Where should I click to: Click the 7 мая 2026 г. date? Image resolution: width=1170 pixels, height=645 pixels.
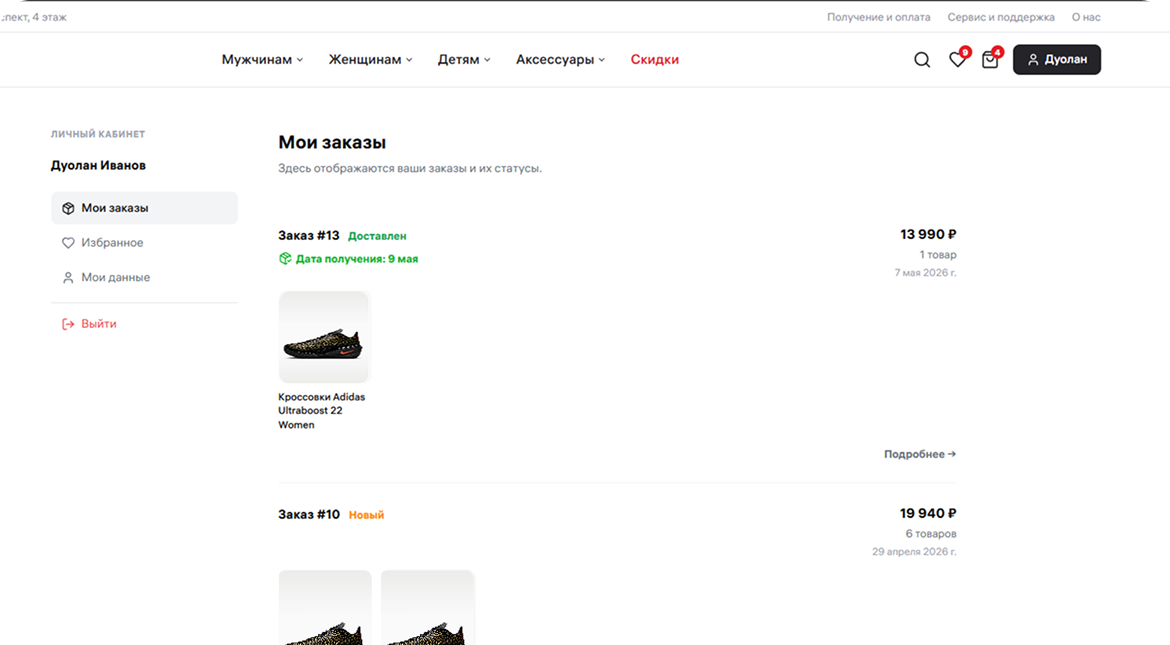pyautogui.click(x=925, y=272)
